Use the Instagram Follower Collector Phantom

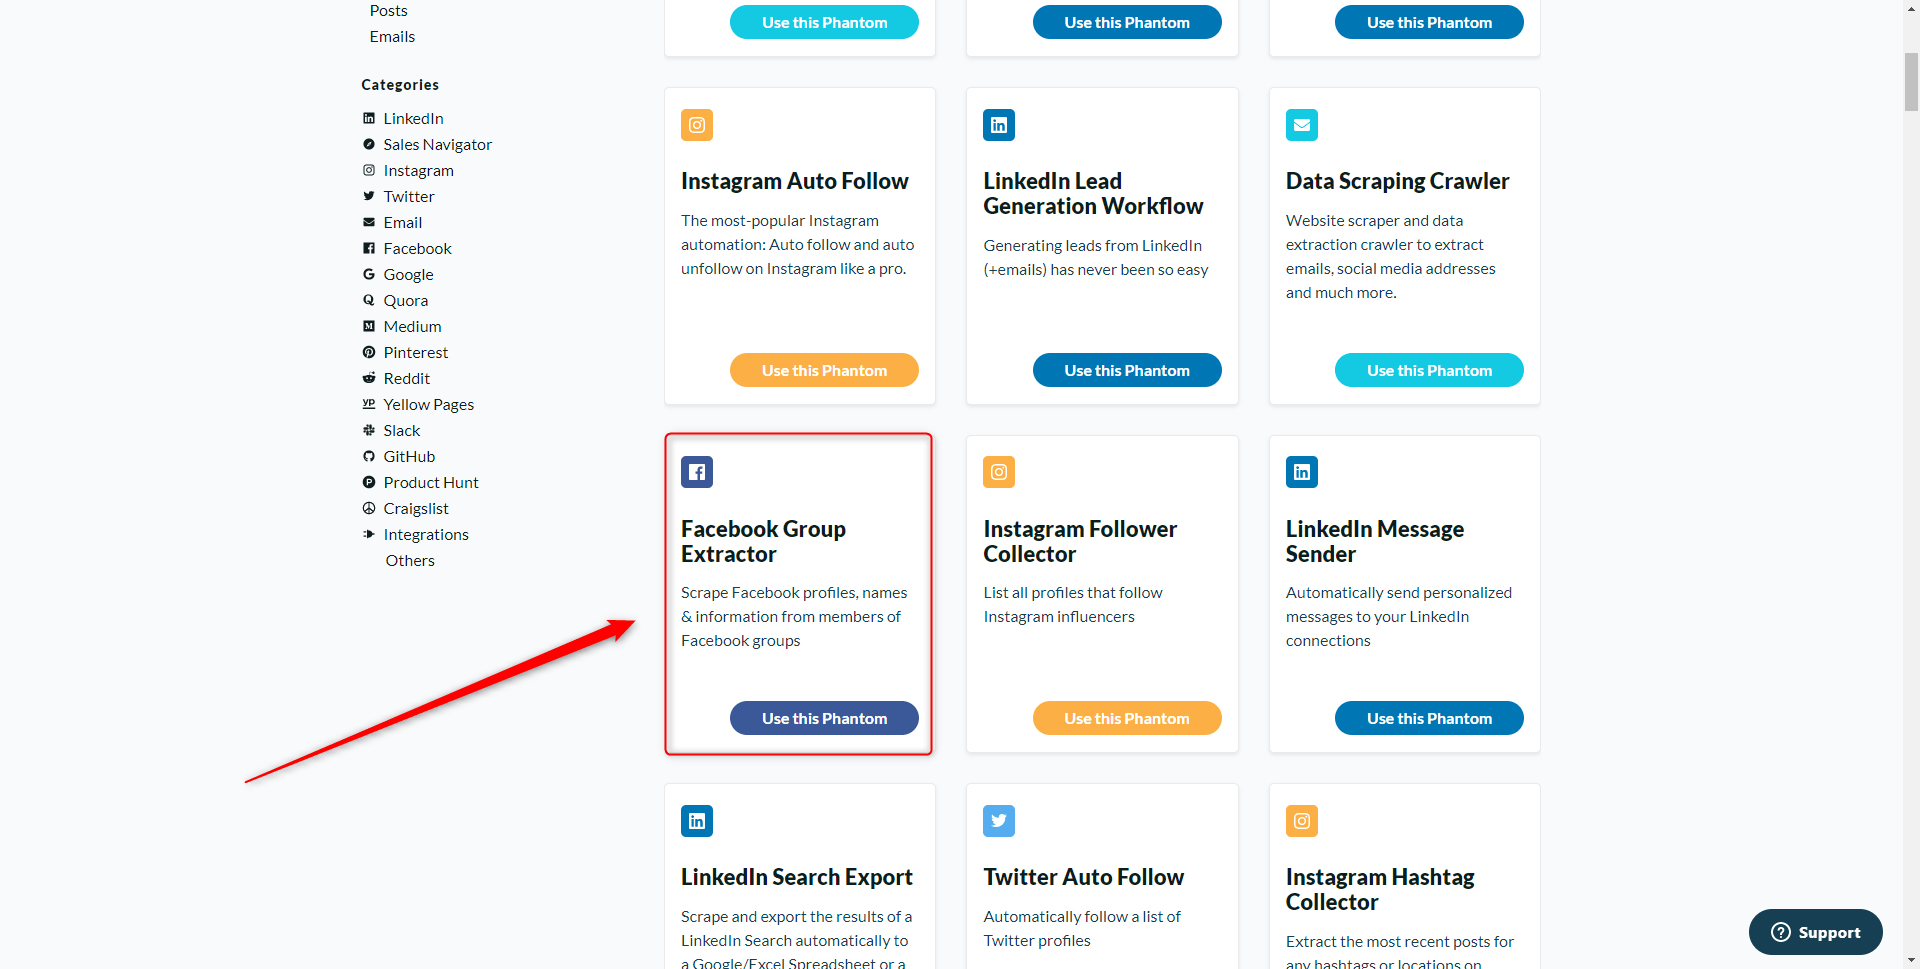[x=1127, y=718]
